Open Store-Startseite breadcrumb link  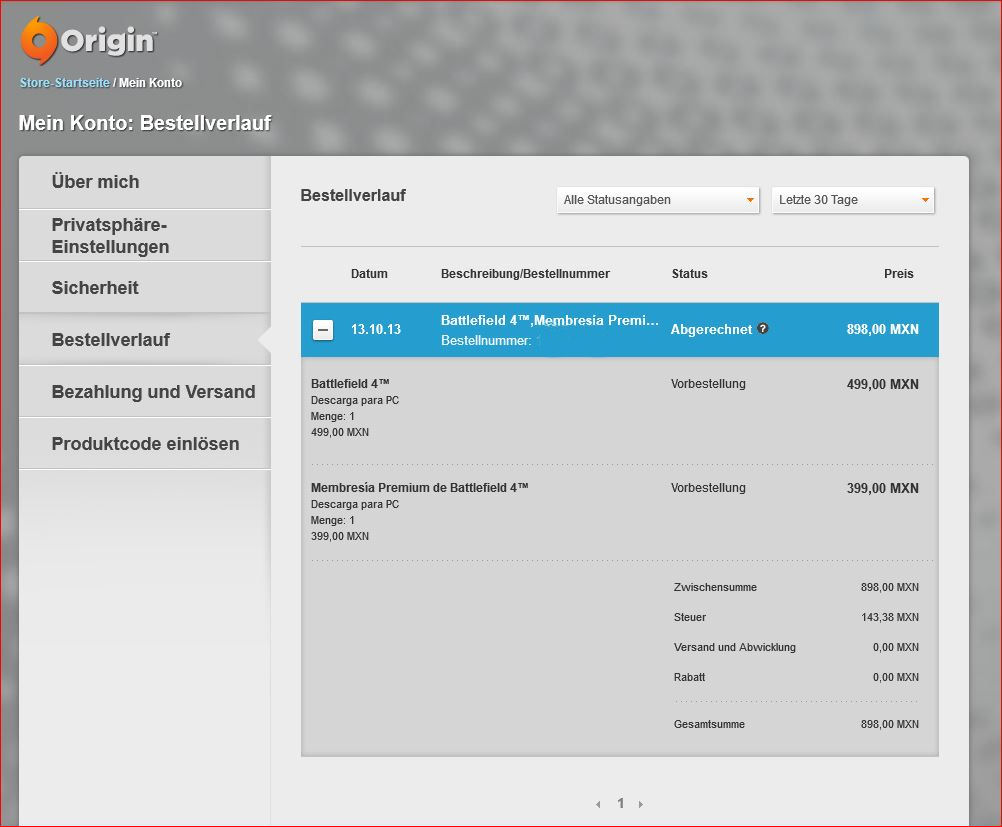pos(65,82)
